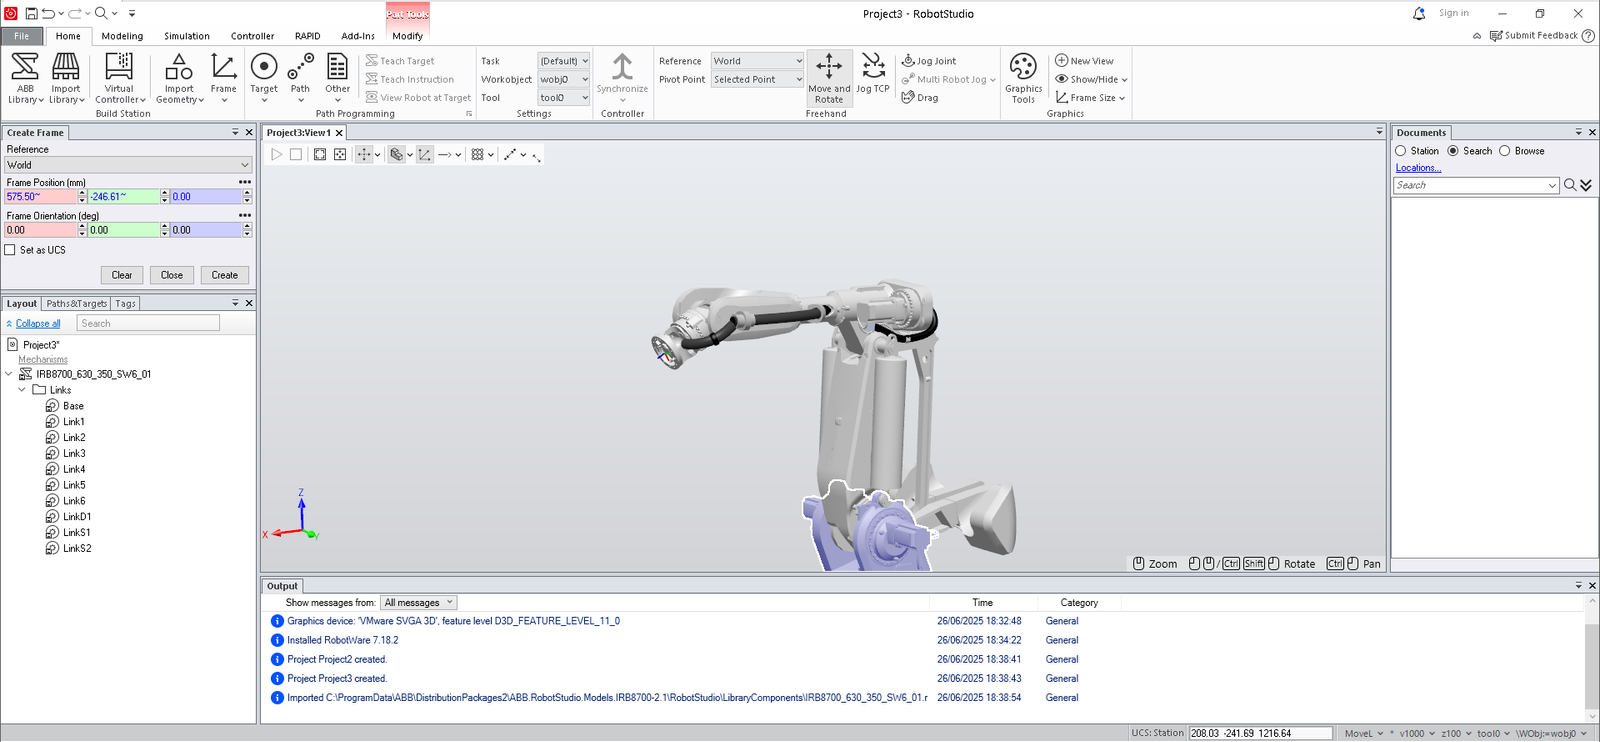The height and width of the screenshot is (742, 1600).
Task: Open the Task (Default) dropdown
Action: 564,61
